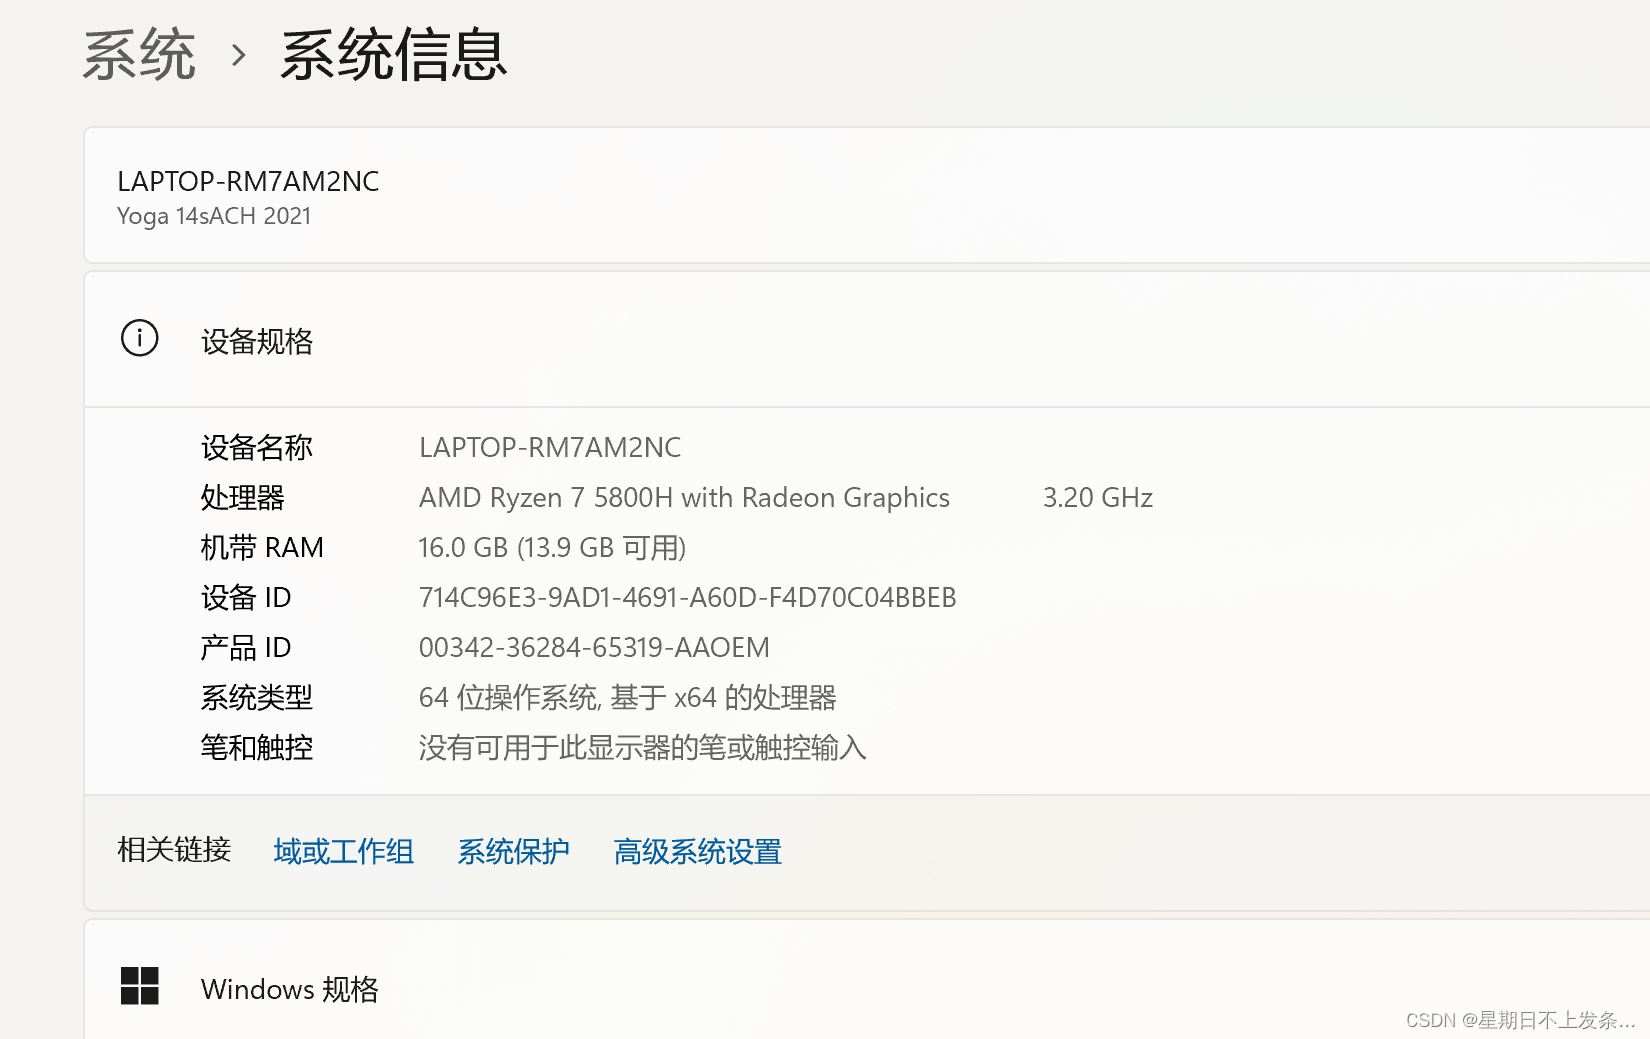This screenshot has width=1650, height=1039.
Task: Open the 高级系统设置 link
Action: 698,851
